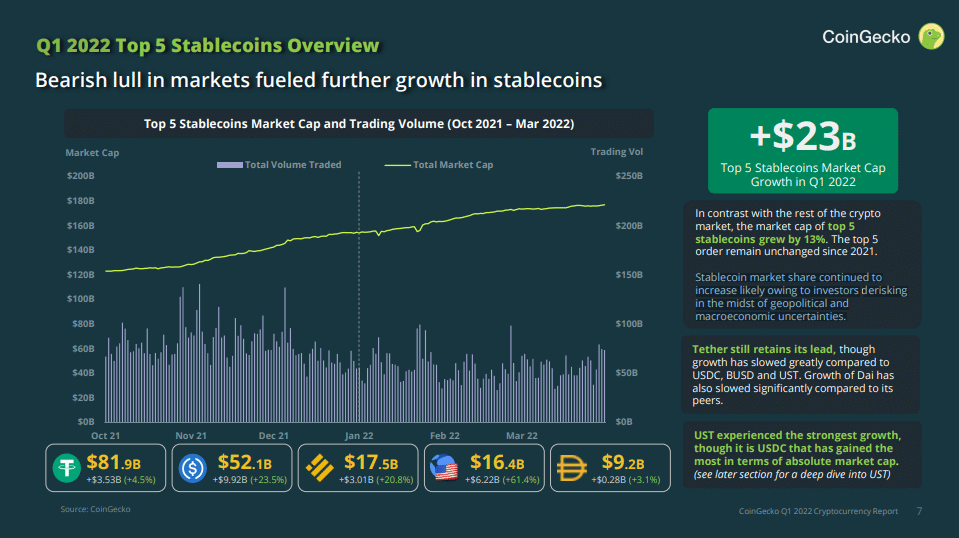
Task: Click the Oct 21 axis label
Action: (x=106, y=436)
